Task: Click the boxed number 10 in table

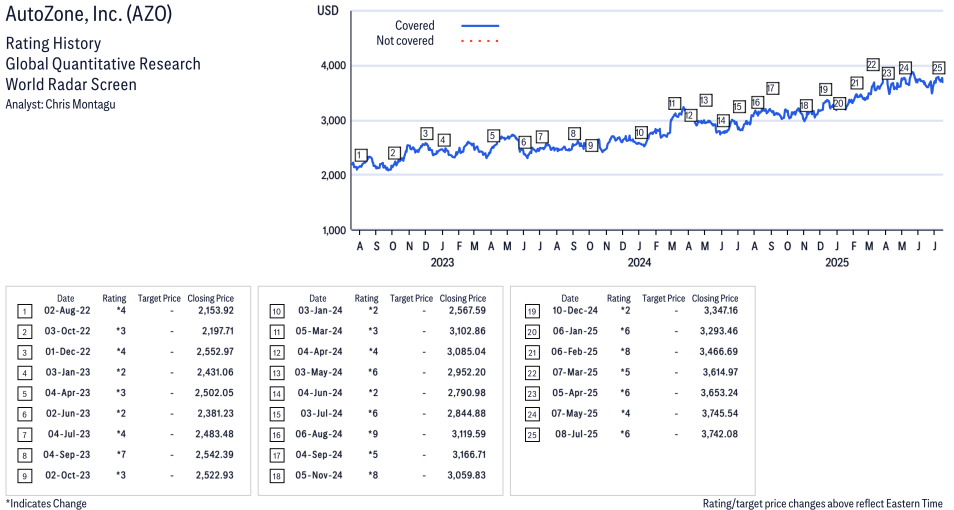Action: 277,312
